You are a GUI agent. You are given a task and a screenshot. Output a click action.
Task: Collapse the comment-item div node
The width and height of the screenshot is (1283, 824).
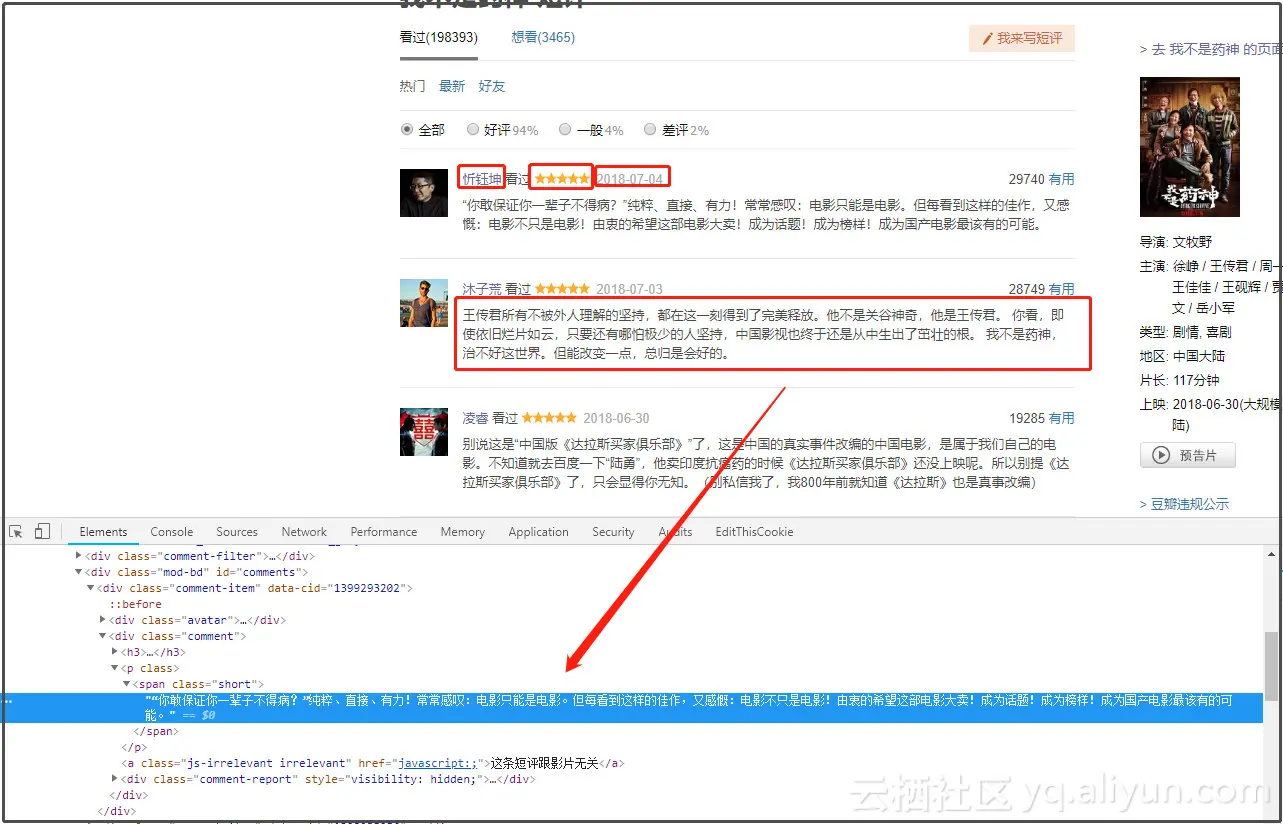coord(91,588)
